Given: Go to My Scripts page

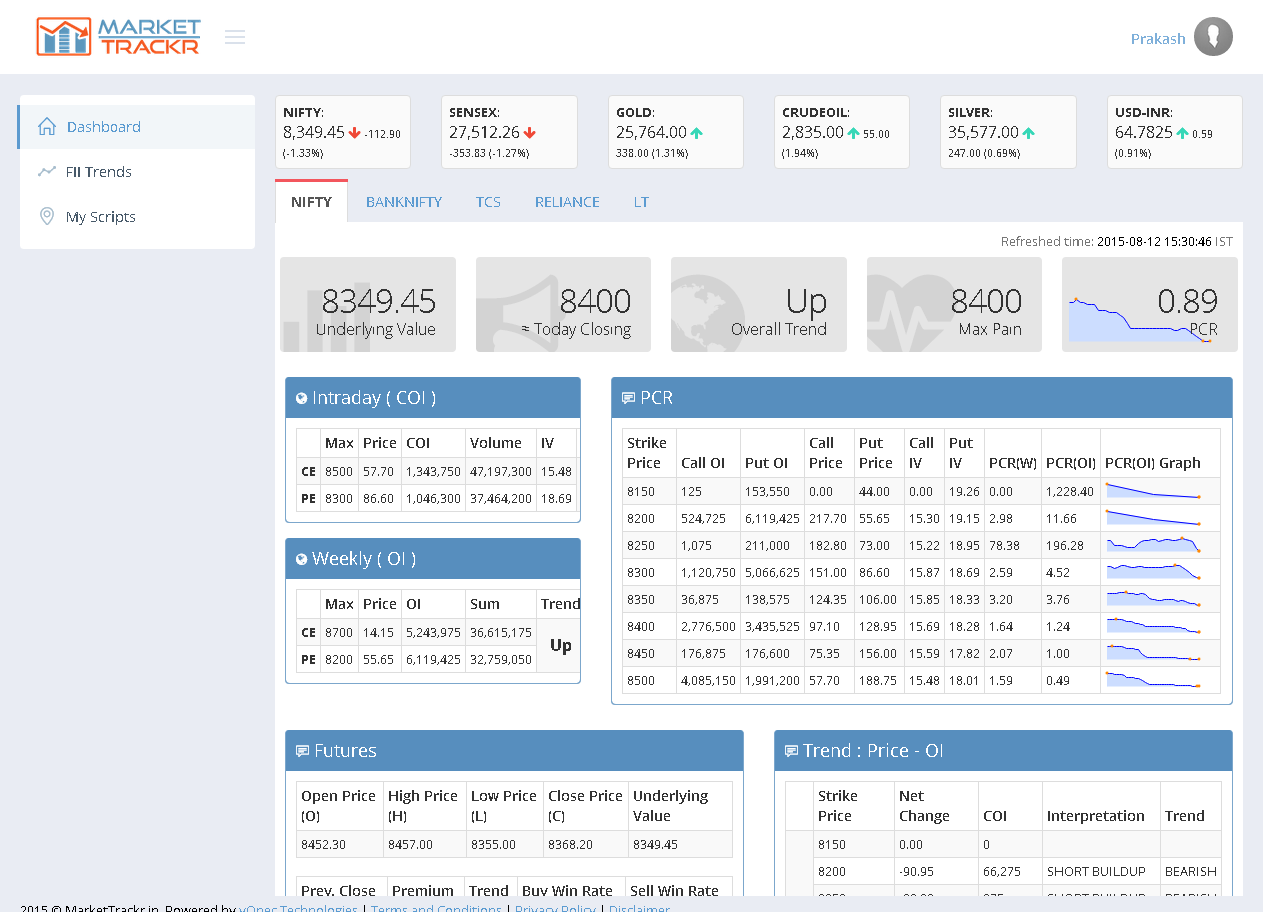Looking at the screenshot, I should pyautogui.click(x=101, y=217).
